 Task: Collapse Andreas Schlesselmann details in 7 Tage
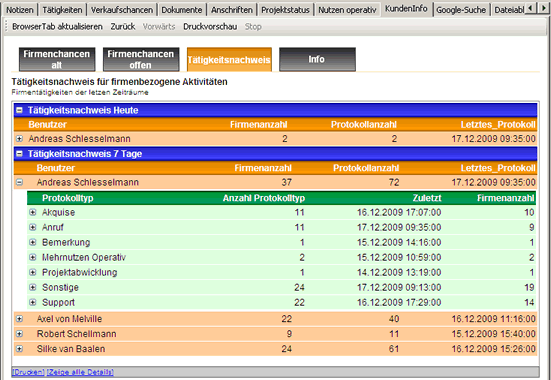click(20, 182)
